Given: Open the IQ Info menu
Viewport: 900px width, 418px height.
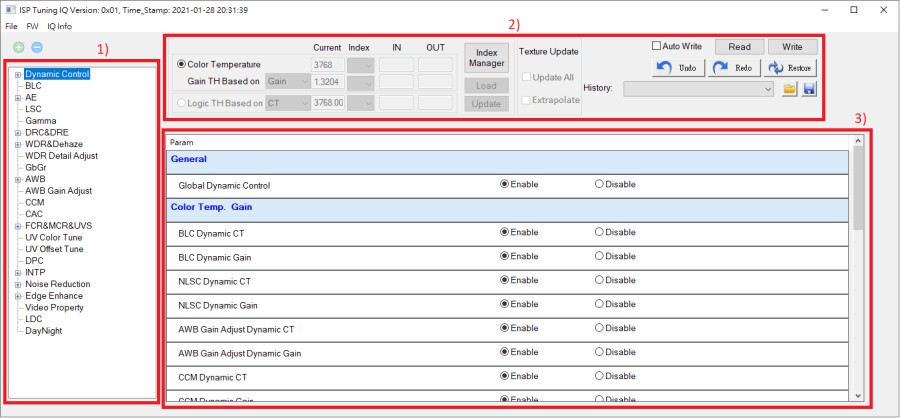Looking at the screenshot, I should point(59,25).
